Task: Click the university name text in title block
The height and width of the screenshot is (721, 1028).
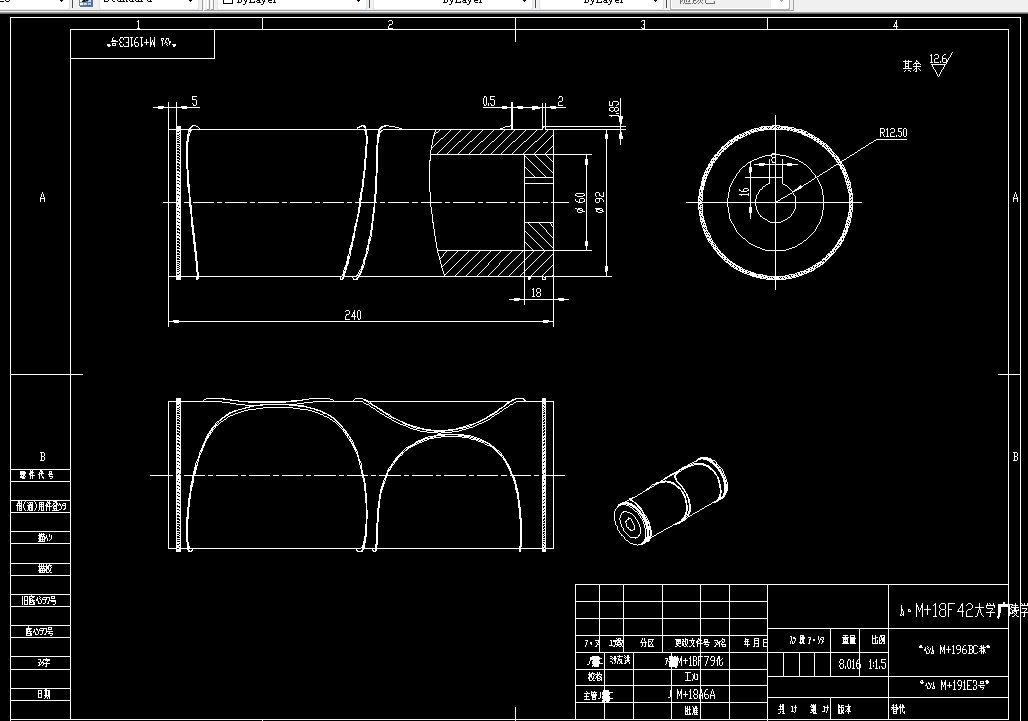Action: click(x=962, y=611)
